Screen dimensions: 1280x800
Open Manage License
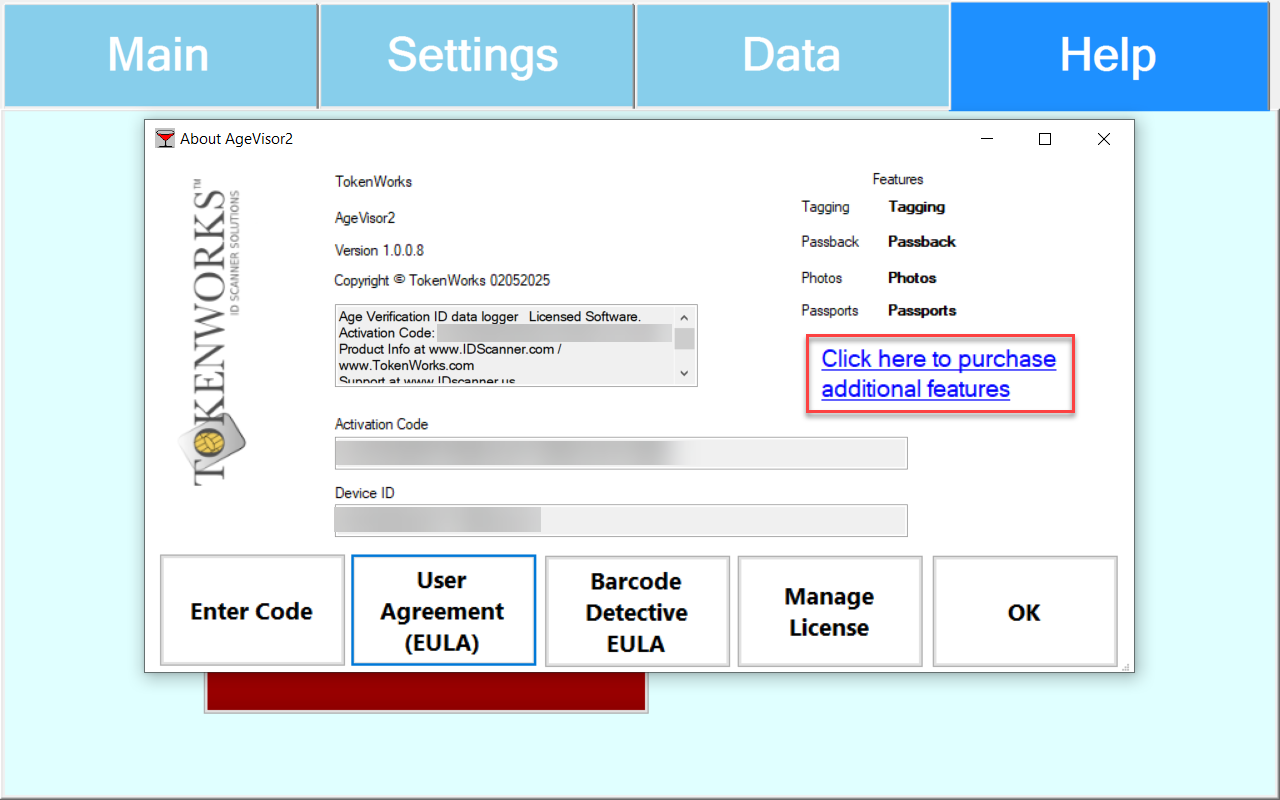click(830, 611)
